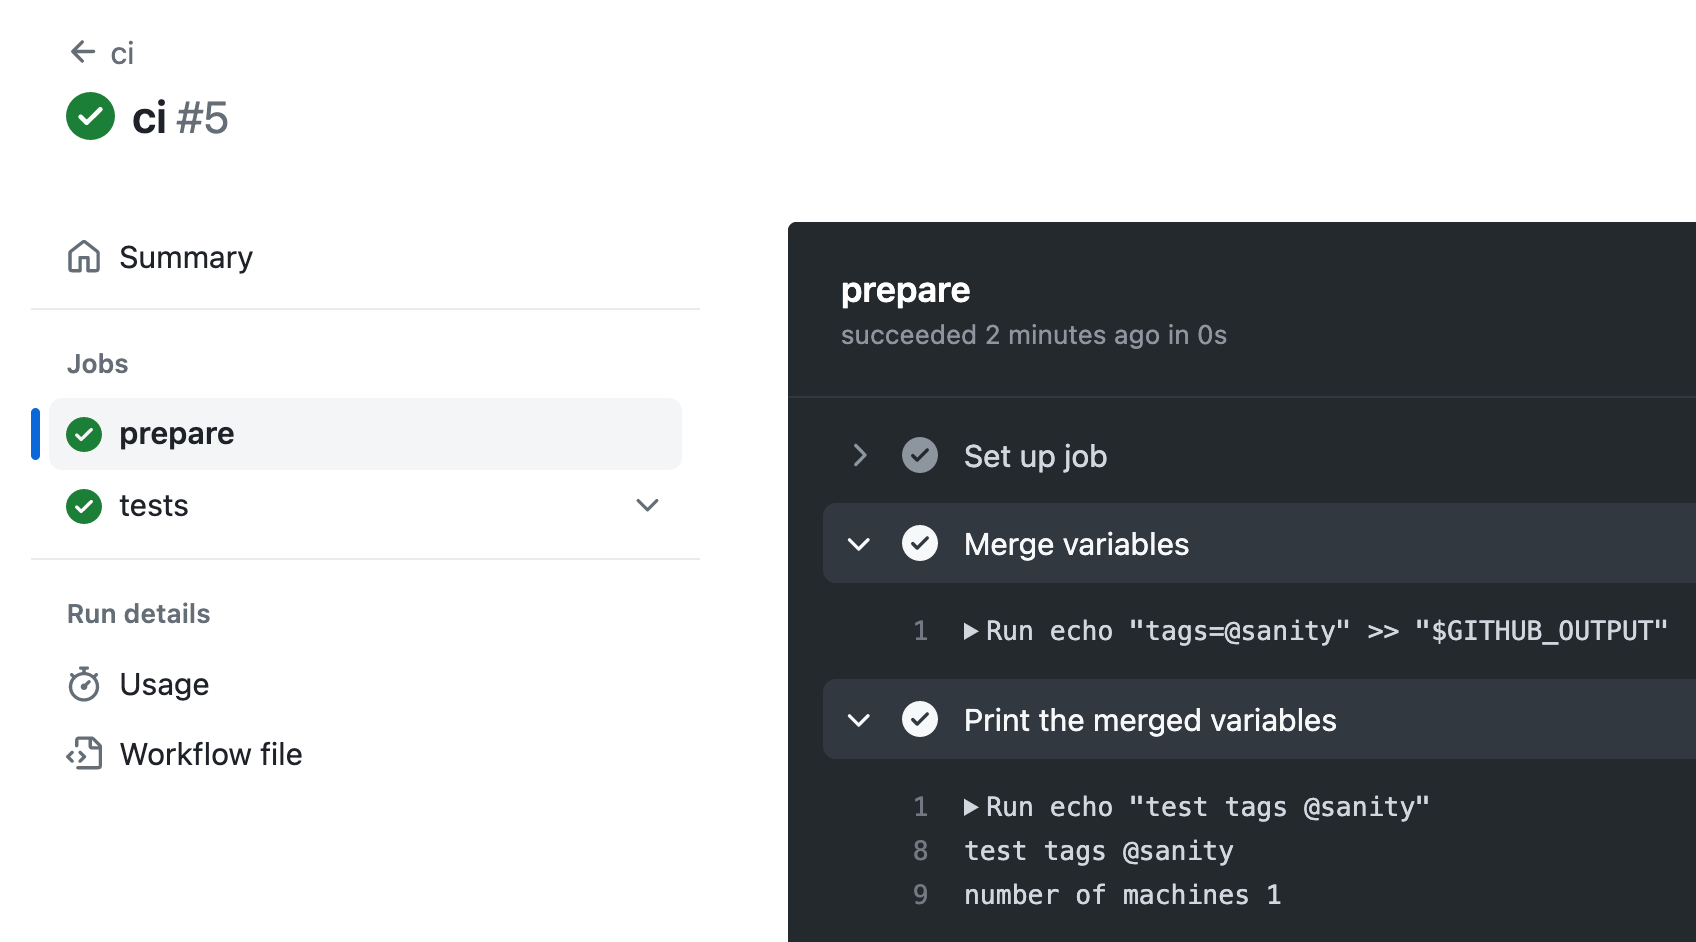
Task: Collapse the Print the merged variables step
Action: 858,719
